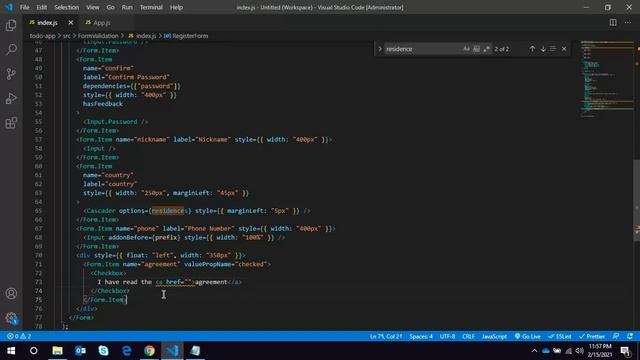Open Skype from taskbar

click(x=103, y=351)
